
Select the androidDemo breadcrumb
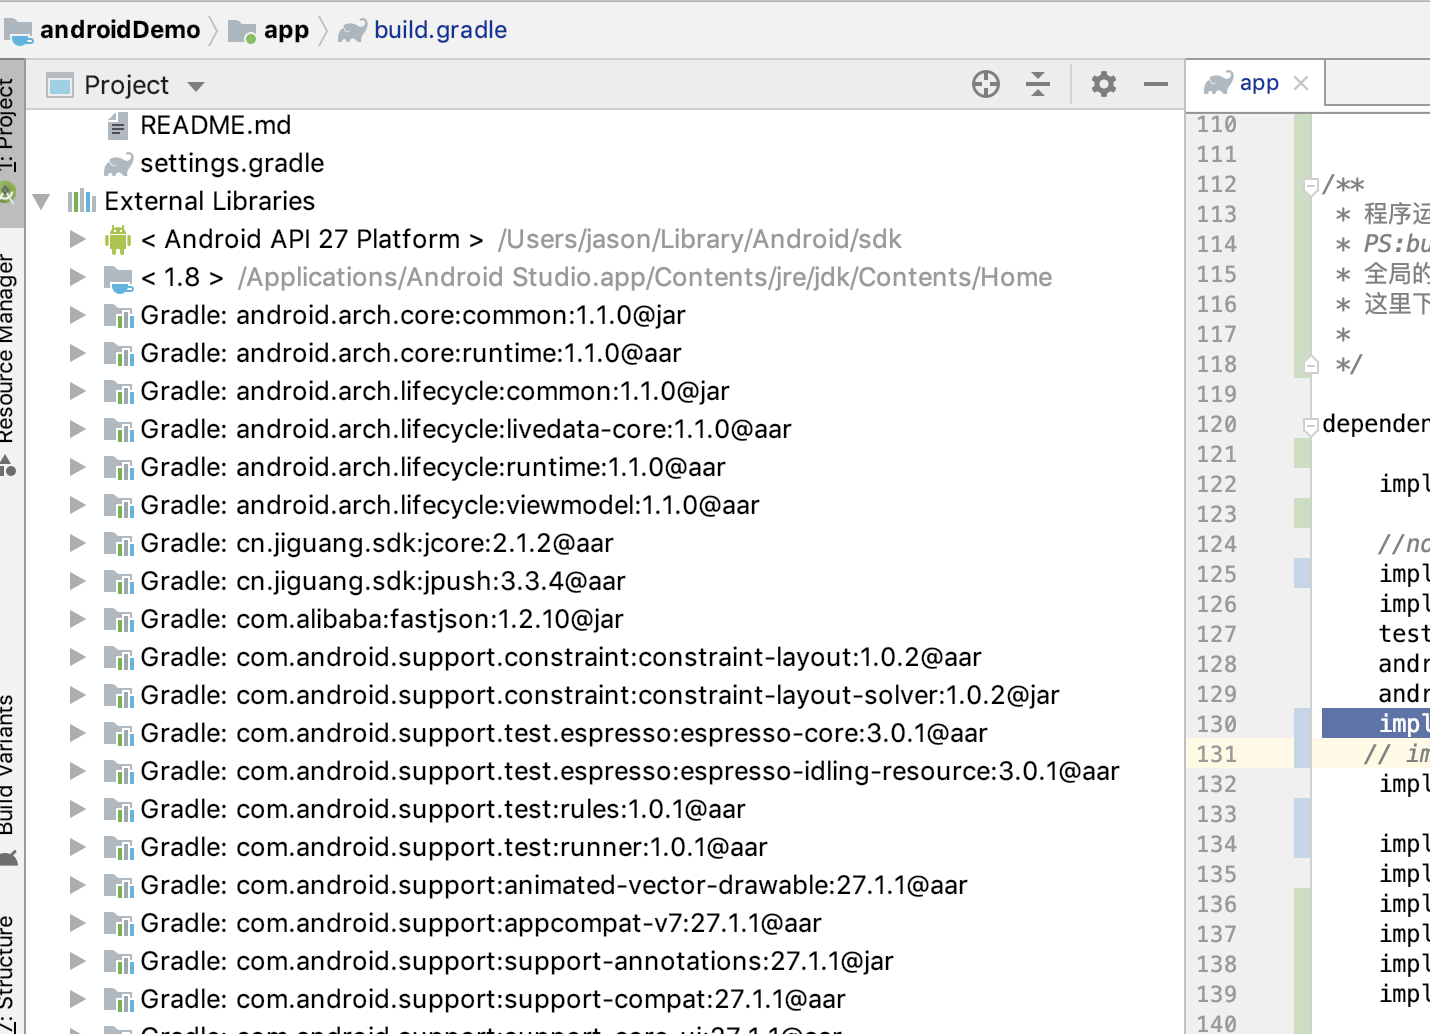coord(102,30)
